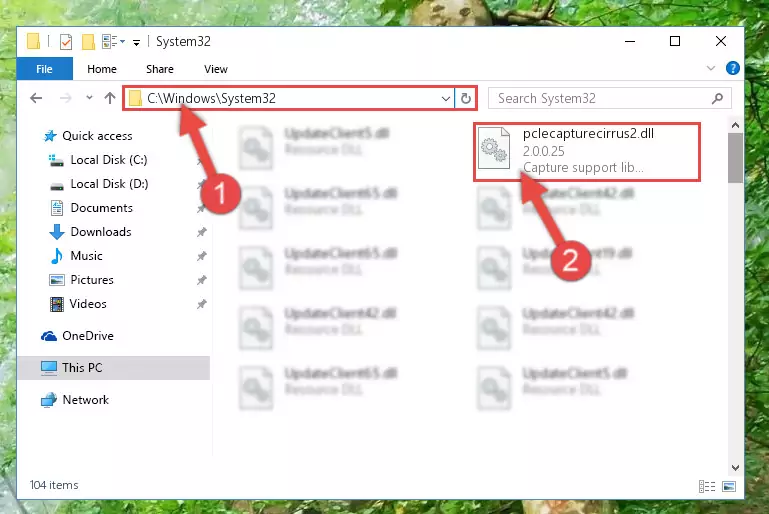Select Network in navigation pane

pyautogui.click(x=85, y=400)
